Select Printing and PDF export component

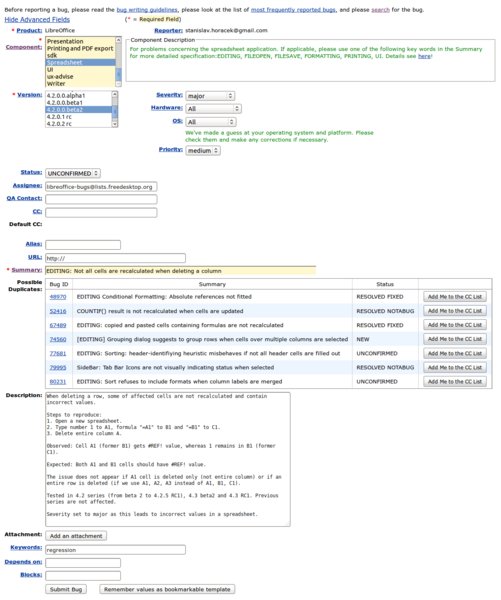(80, 48)
